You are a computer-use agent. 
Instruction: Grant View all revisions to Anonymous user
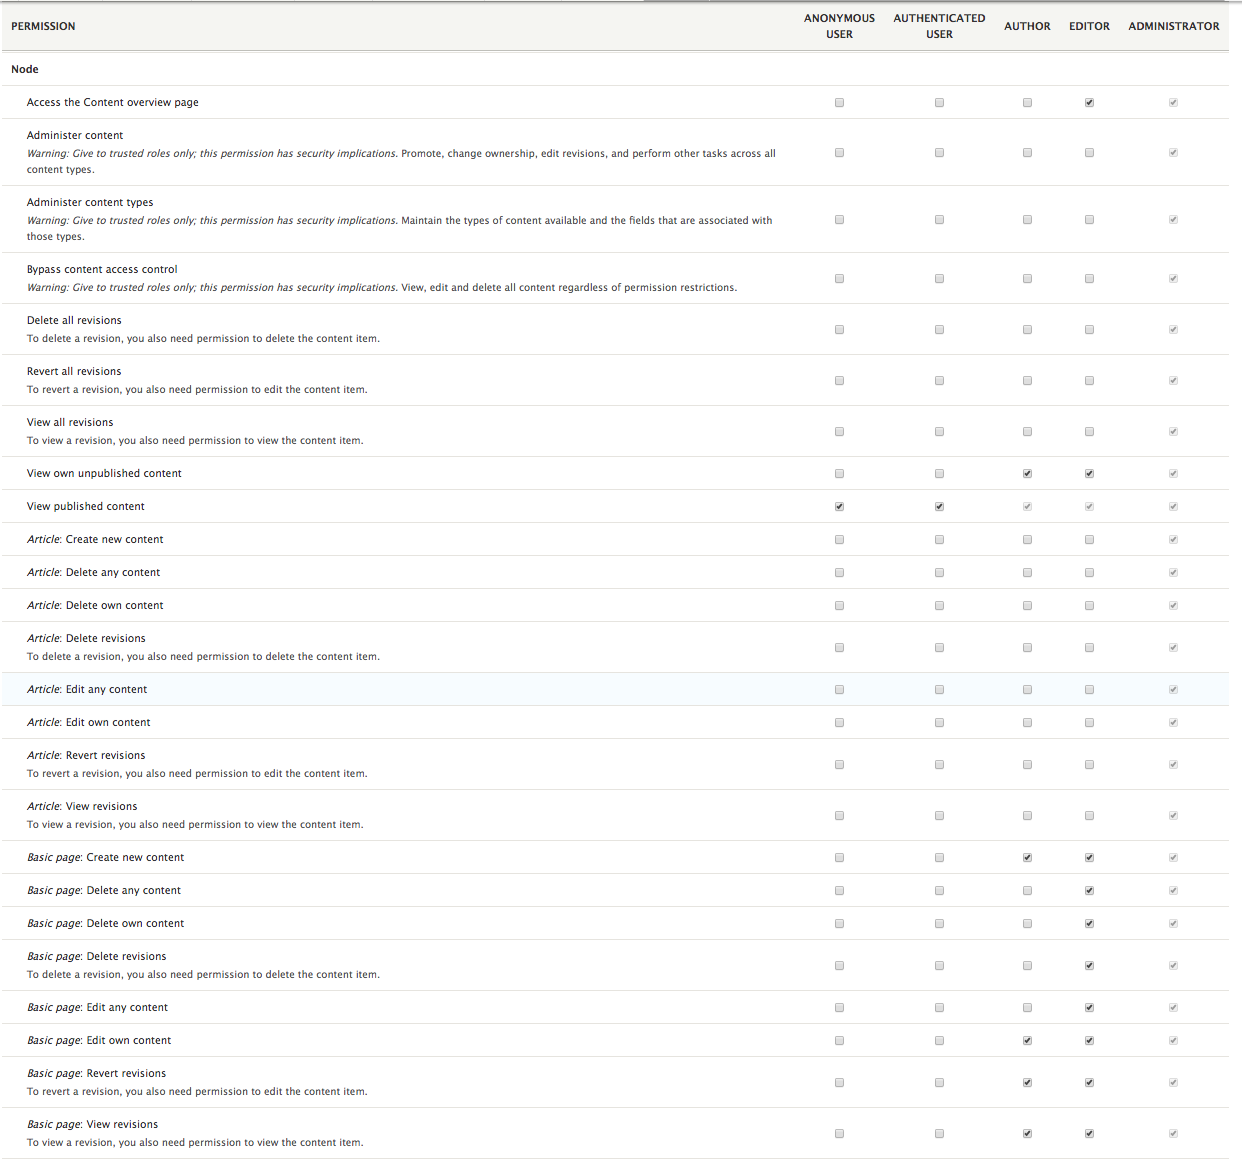(x=839, y=432)
